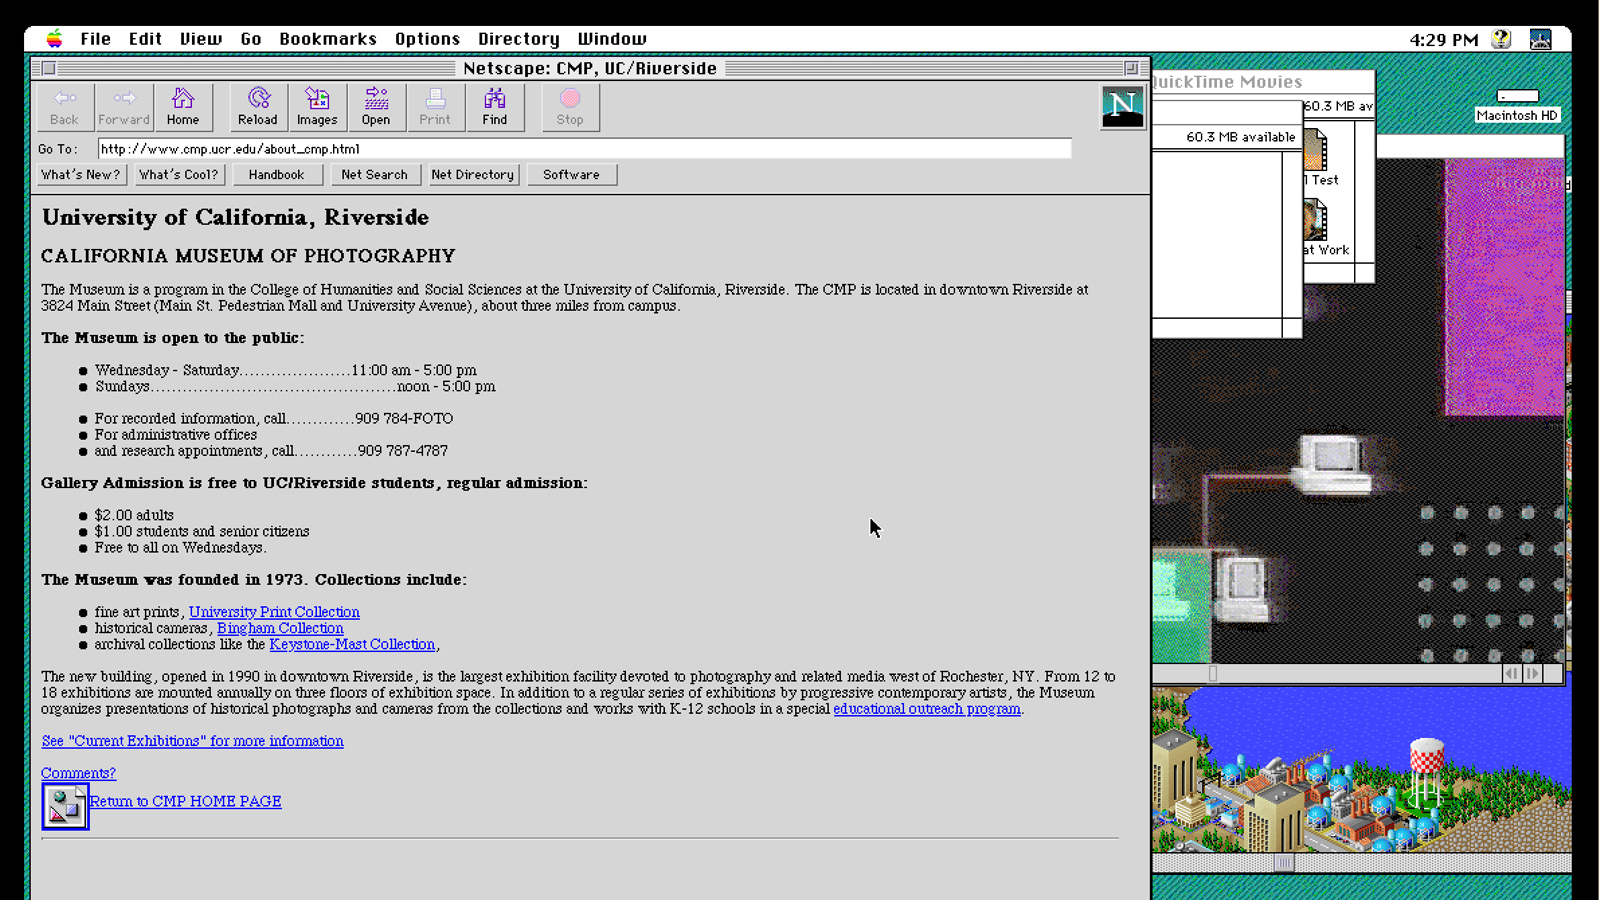The height and width of the screenshot is (900, 1600).
Task: Go to Home in Netscape toolbar
Action: pos(183,107)
